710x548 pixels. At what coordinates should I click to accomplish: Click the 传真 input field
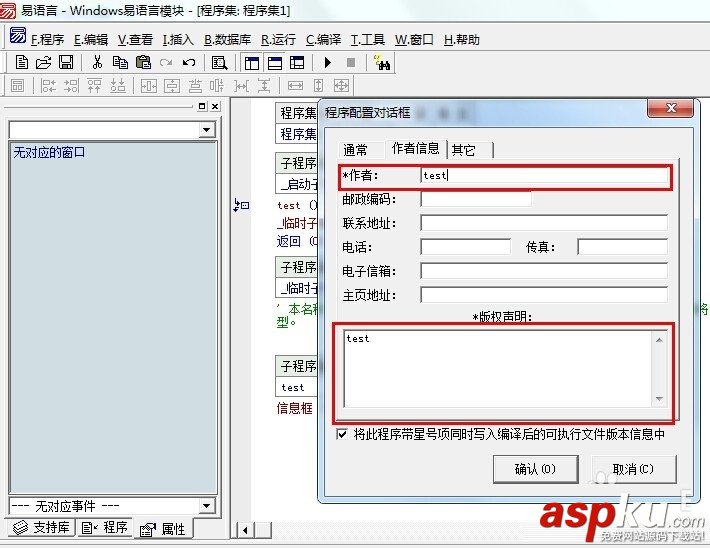[623, 247]
